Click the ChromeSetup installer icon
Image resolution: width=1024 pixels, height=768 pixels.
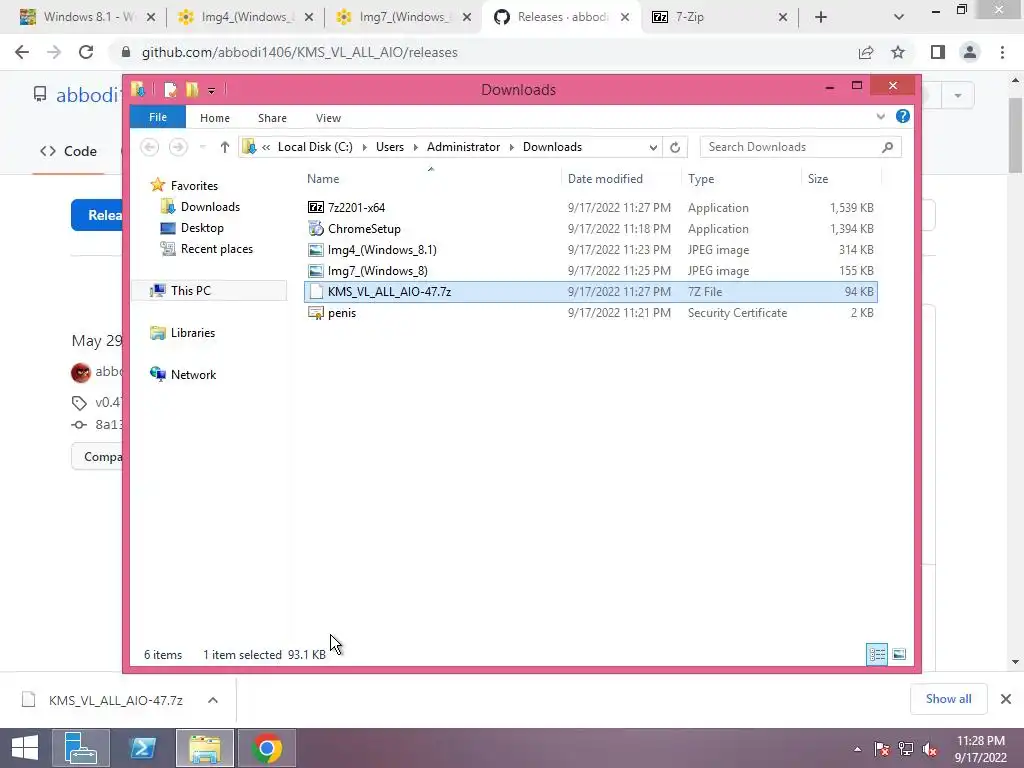point(315,229)
